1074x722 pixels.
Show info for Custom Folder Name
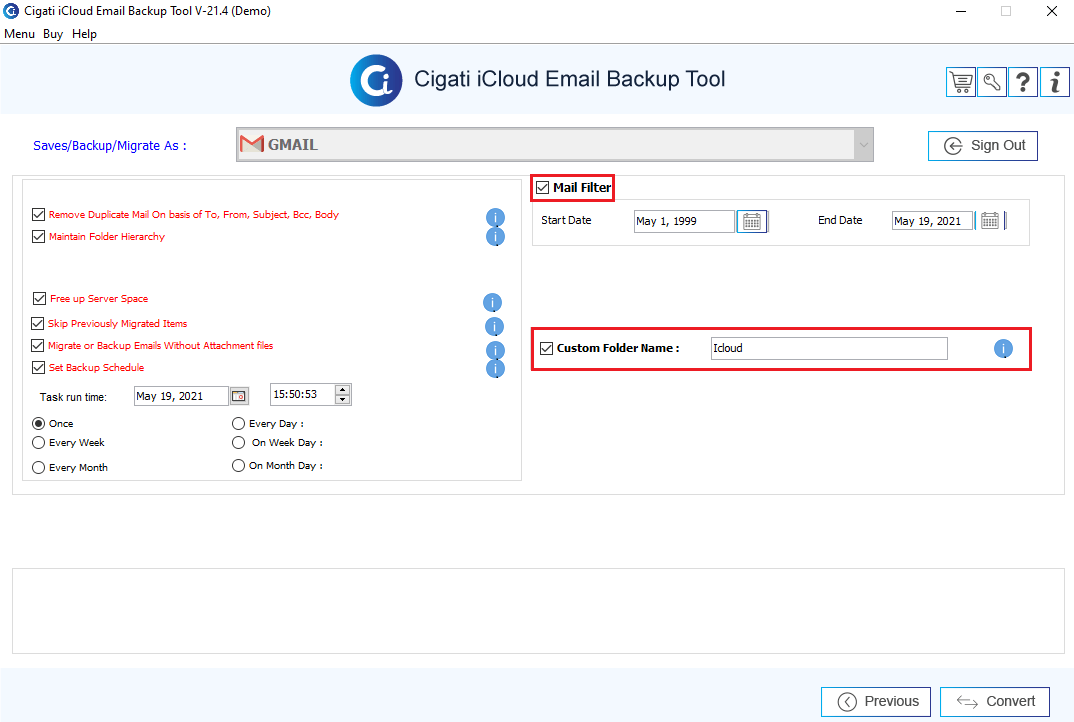click(x=1003, y=349)
